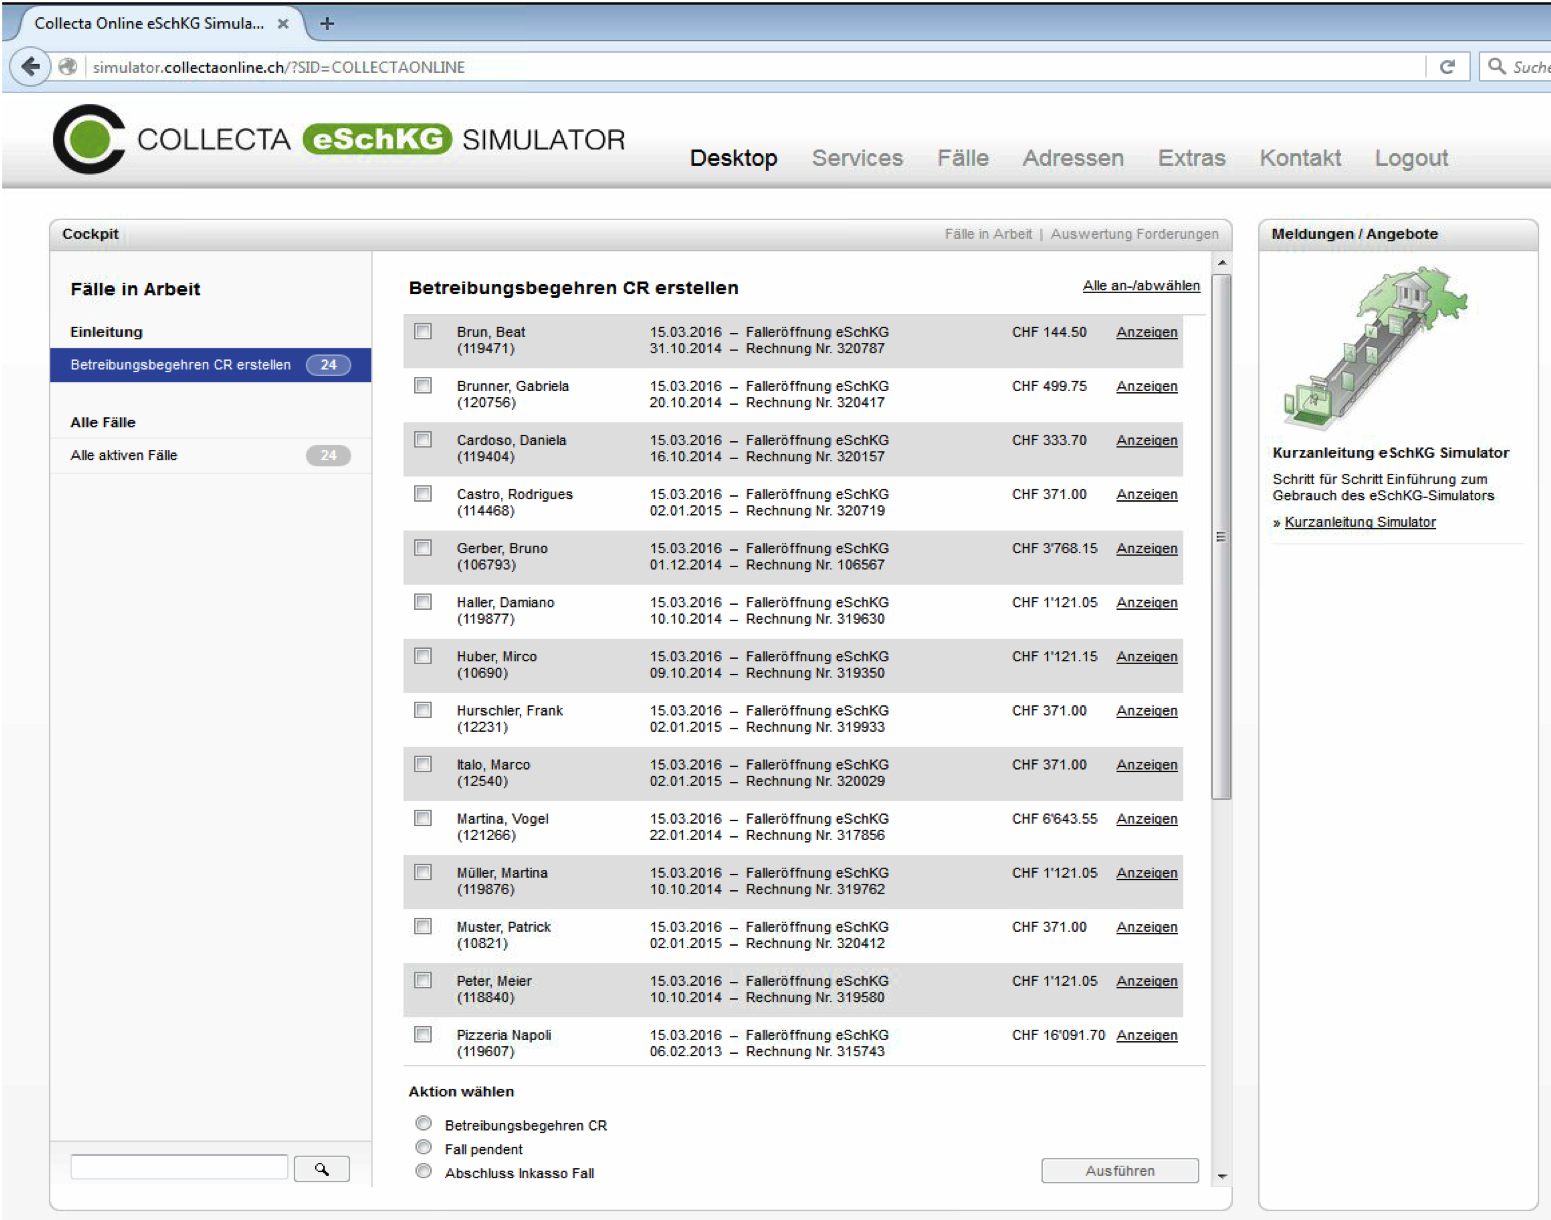
Task: Tick the checkbox for Castro, Rodrigues
Action: coord(423,494)
